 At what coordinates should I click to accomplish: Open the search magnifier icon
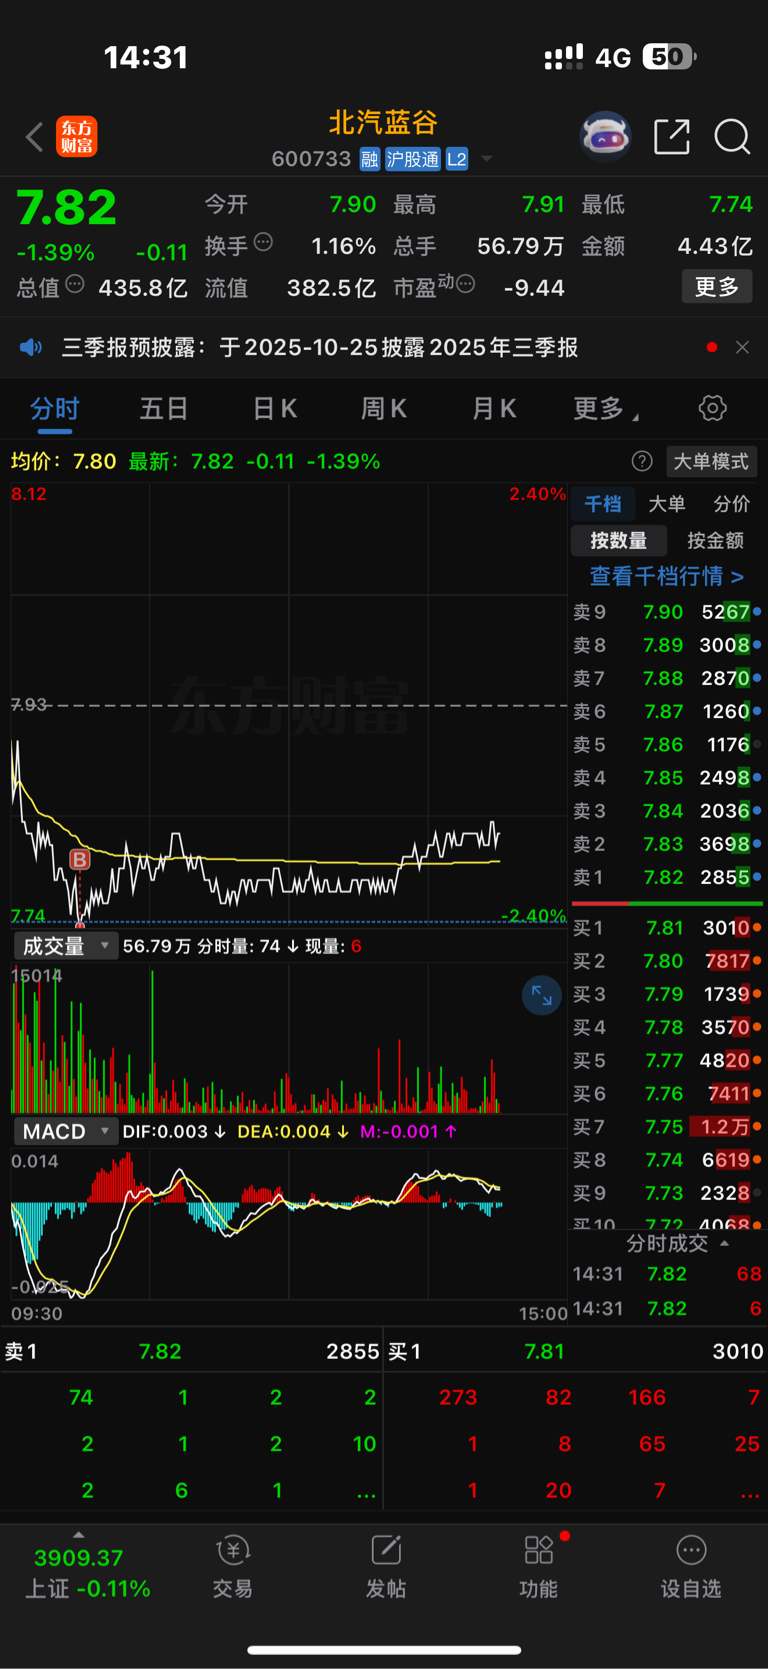point(732,137)
